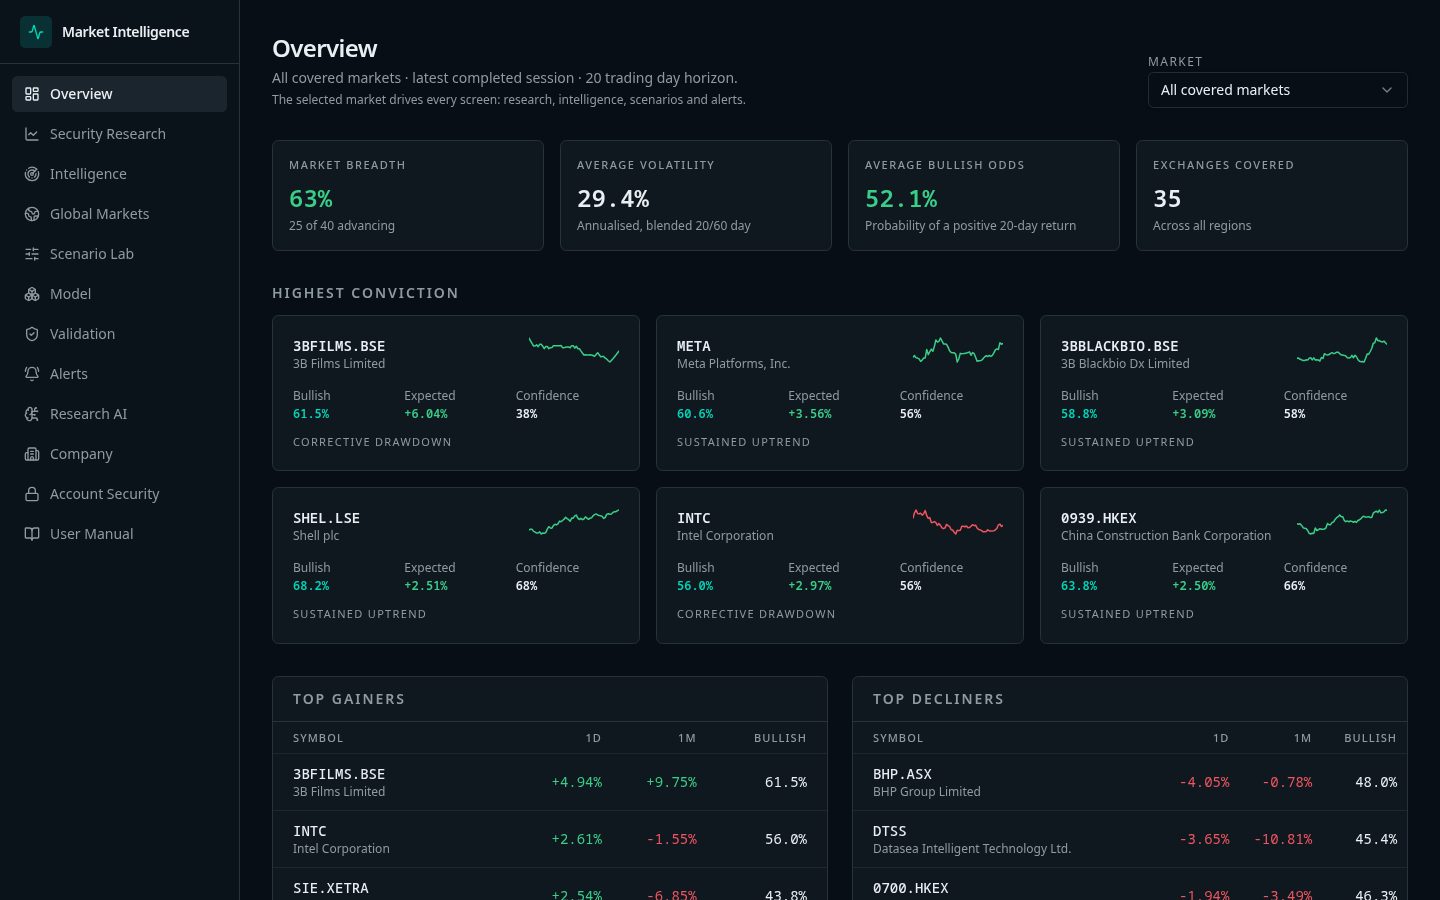Click the 66% confidence value on 0939.HKEX card
Image resolution: width=1440 pixels, height=900 pixels.
(1294, 586)
